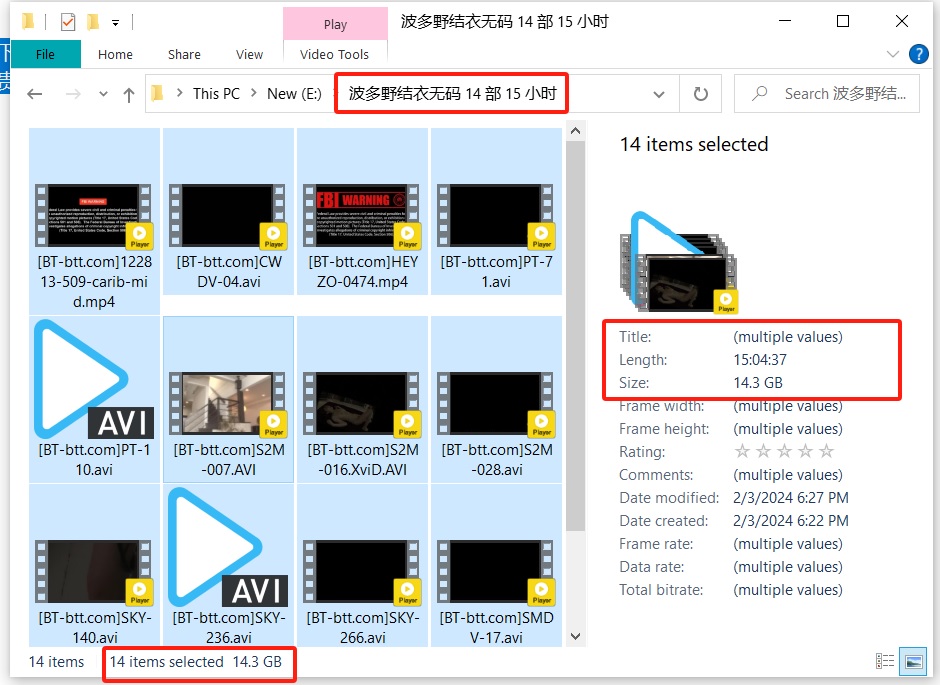This screenshot has width=940, height=685.
Task: Set rating to five stars
Action: click(826, 452)
